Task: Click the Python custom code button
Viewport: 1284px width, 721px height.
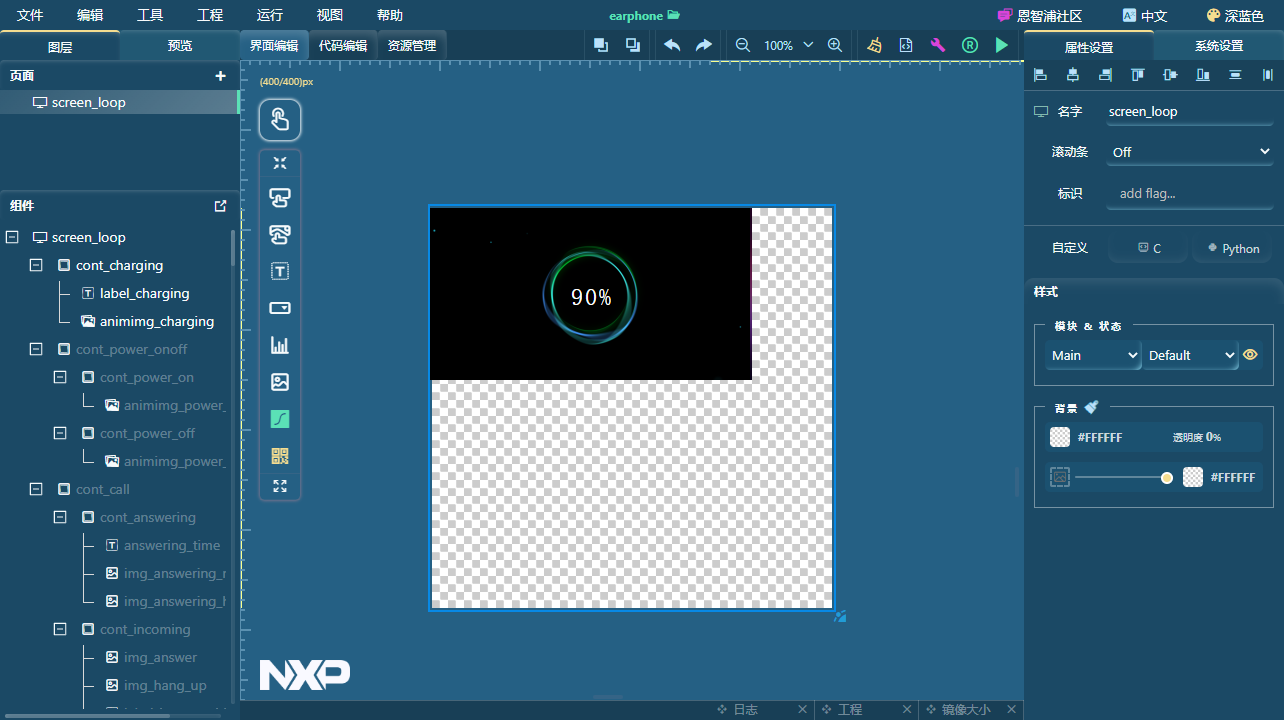Action: (x=1233, y=248)
